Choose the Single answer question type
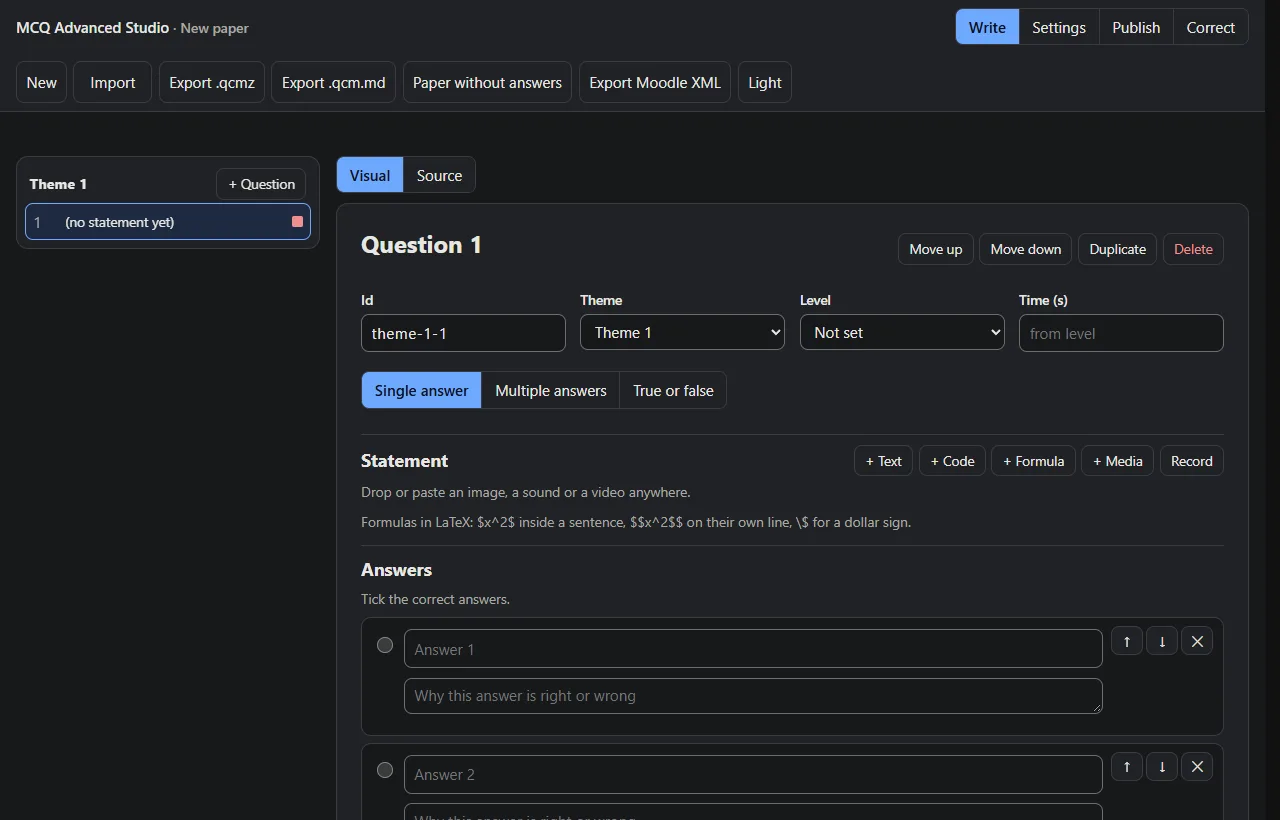 tap(421, 391)
